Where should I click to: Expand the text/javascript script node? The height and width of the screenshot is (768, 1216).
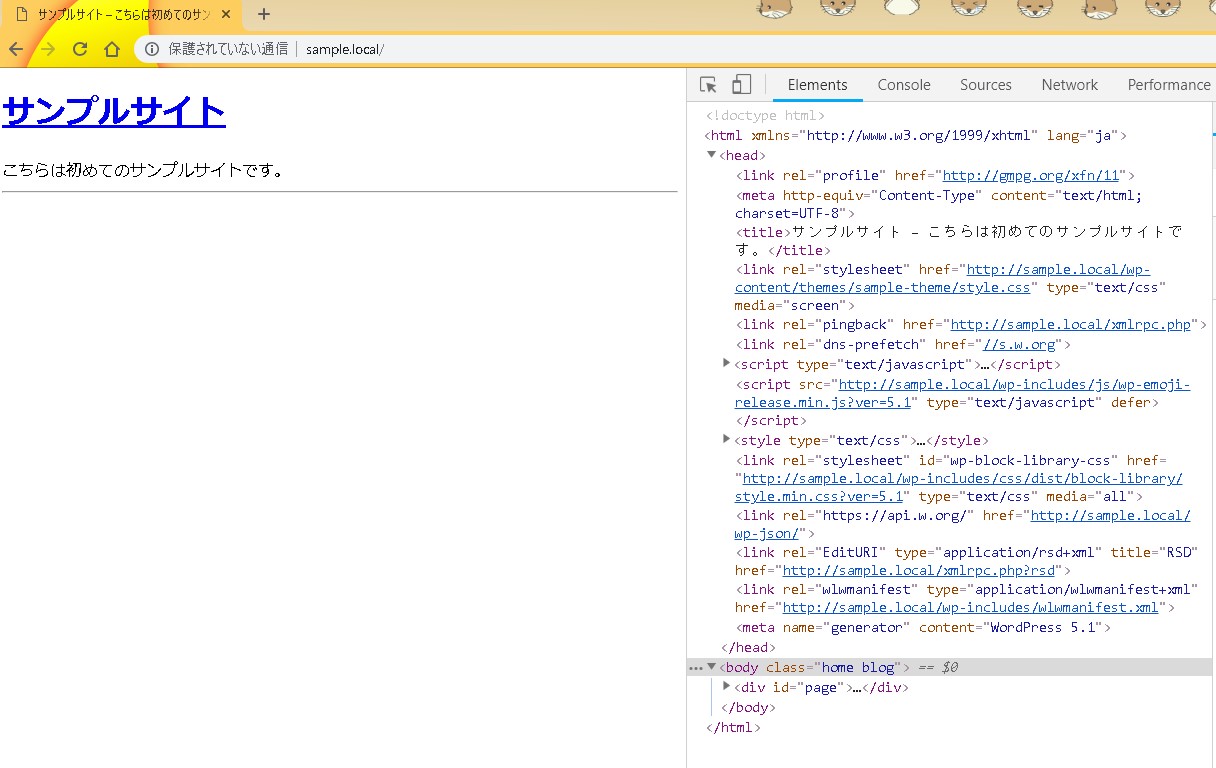(x=726, y=363)
